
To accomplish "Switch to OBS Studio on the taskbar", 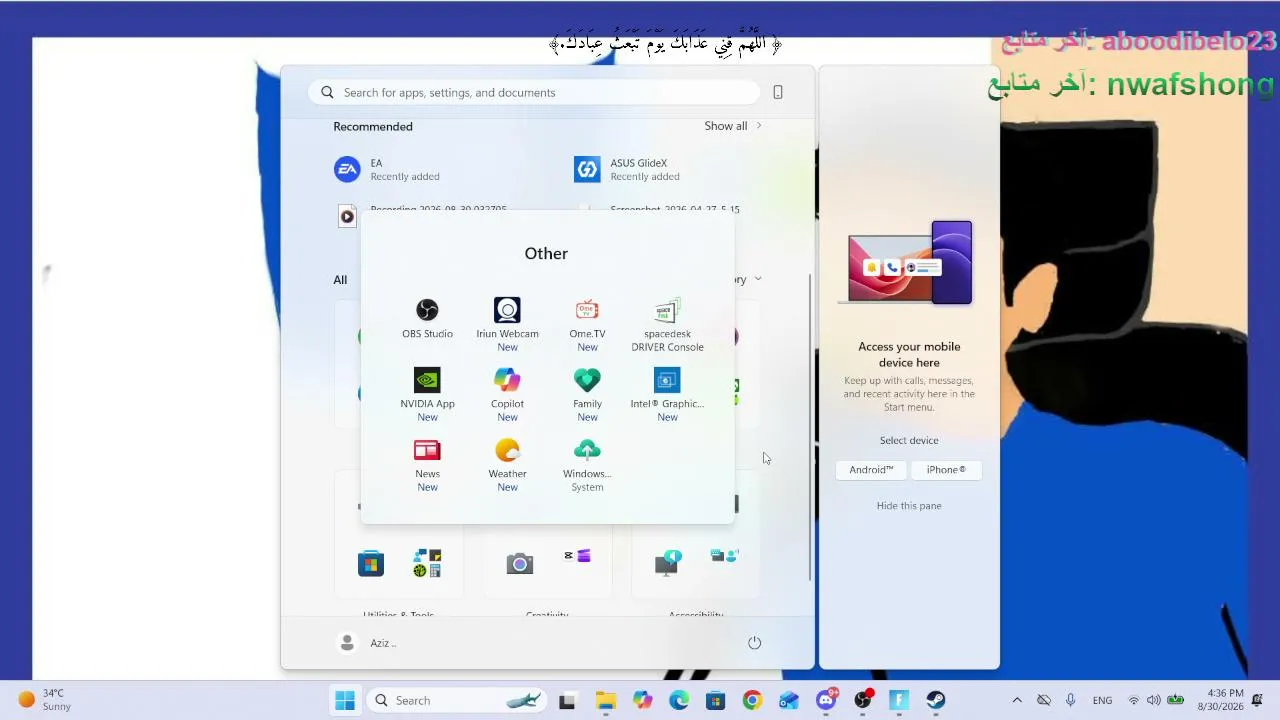I will tap(863, 700).
